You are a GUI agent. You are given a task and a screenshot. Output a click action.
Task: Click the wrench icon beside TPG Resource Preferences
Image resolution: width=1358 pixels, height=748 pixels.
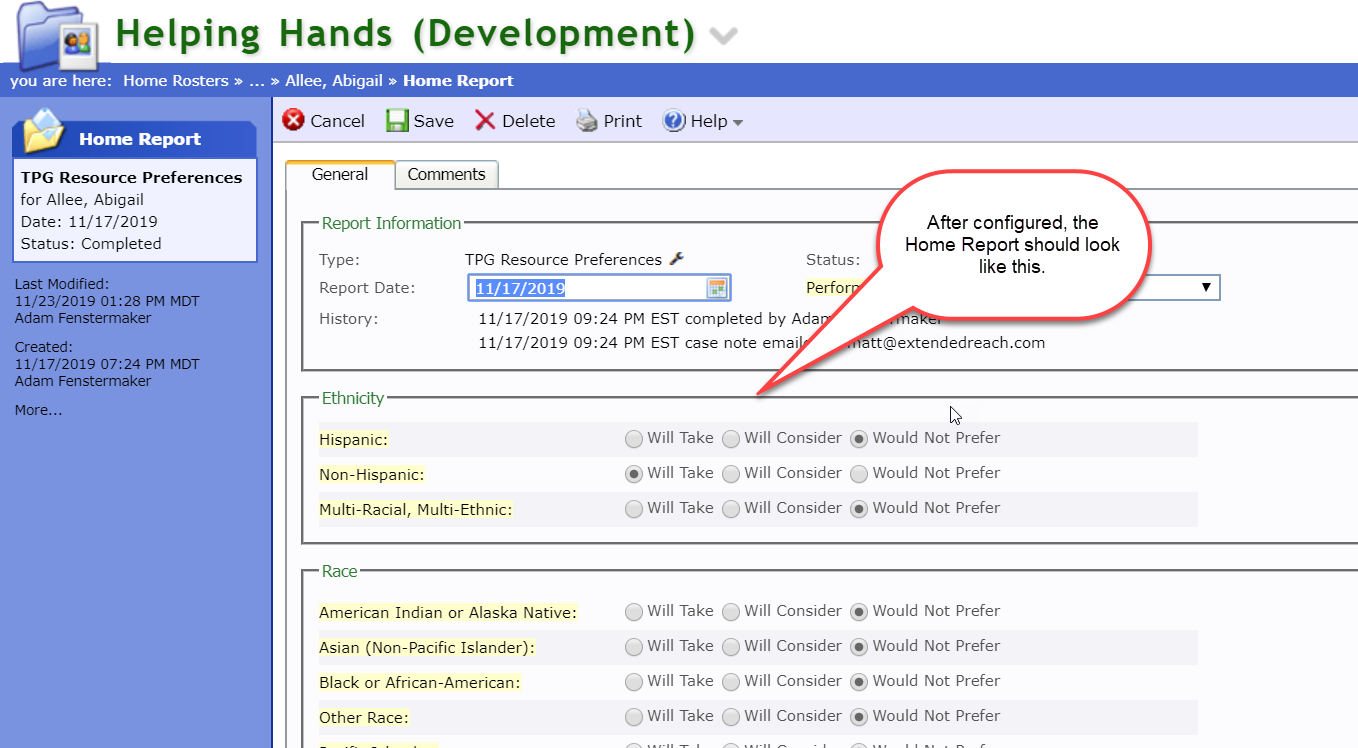pos(676,259)
